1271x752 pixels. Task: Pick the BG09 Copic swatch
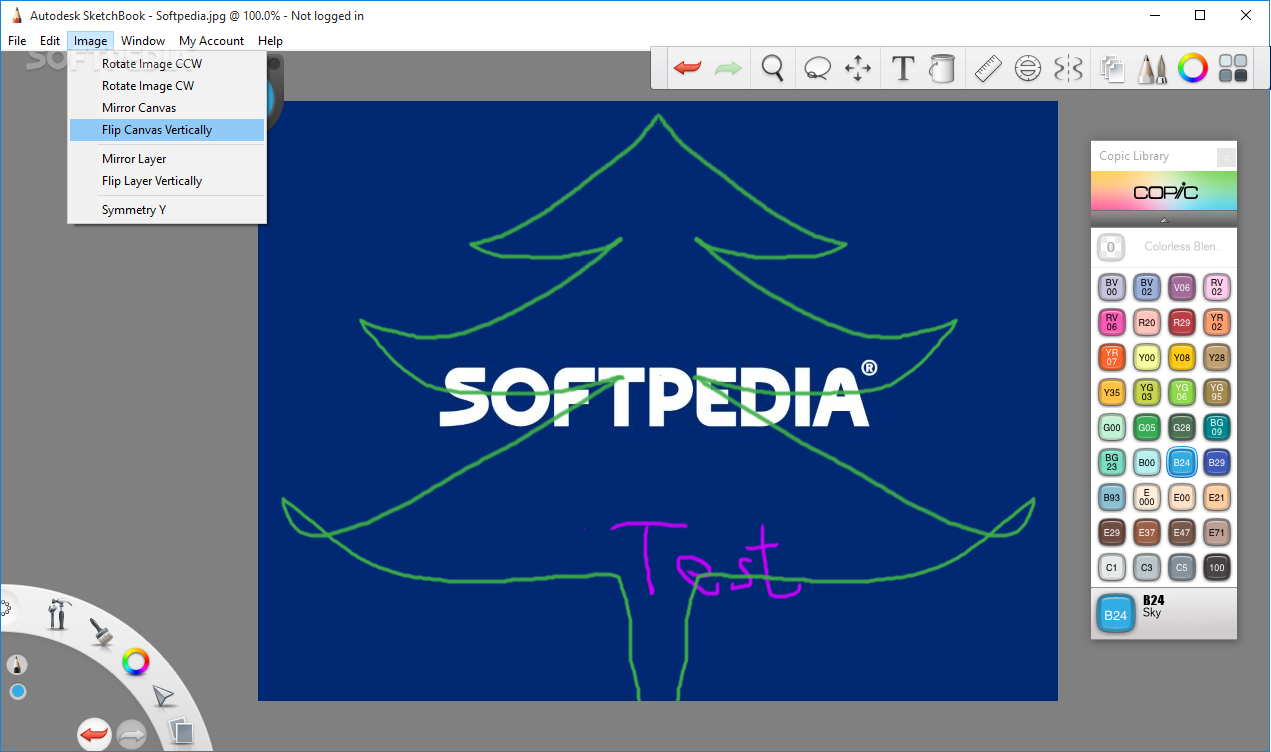(x=1217, y=428)
